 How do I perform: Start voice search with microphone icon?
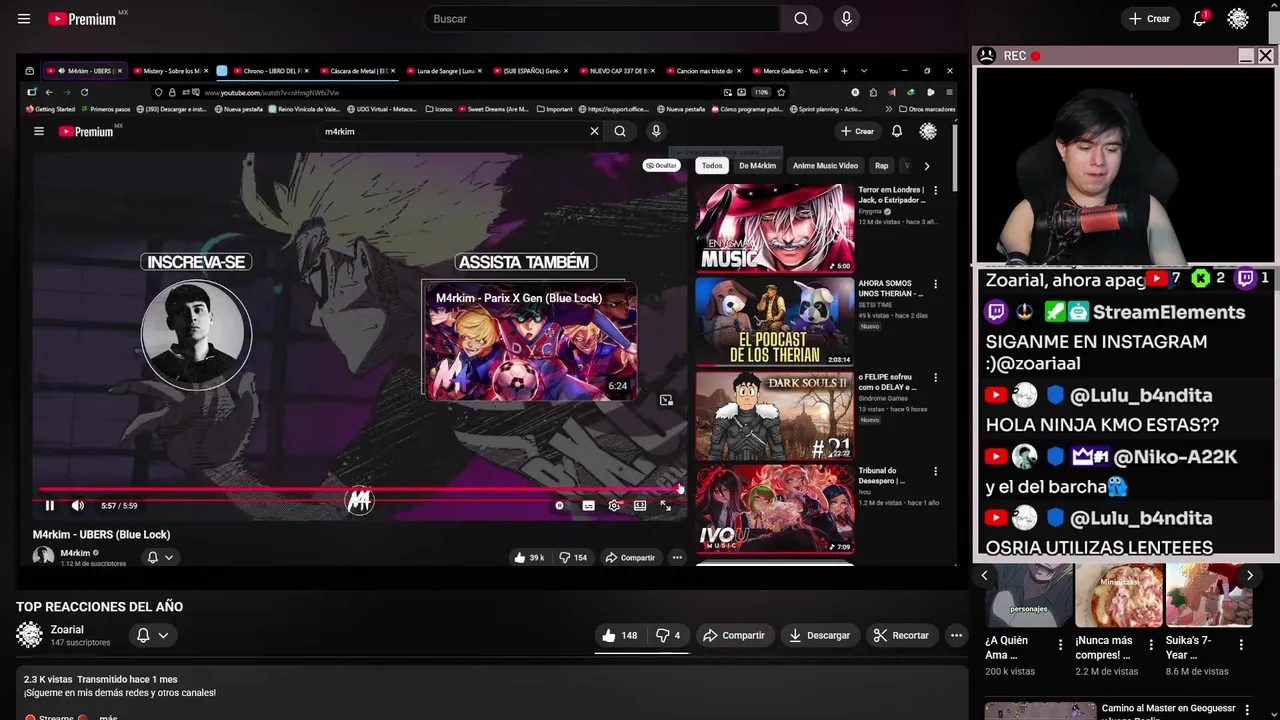[847, 19]
